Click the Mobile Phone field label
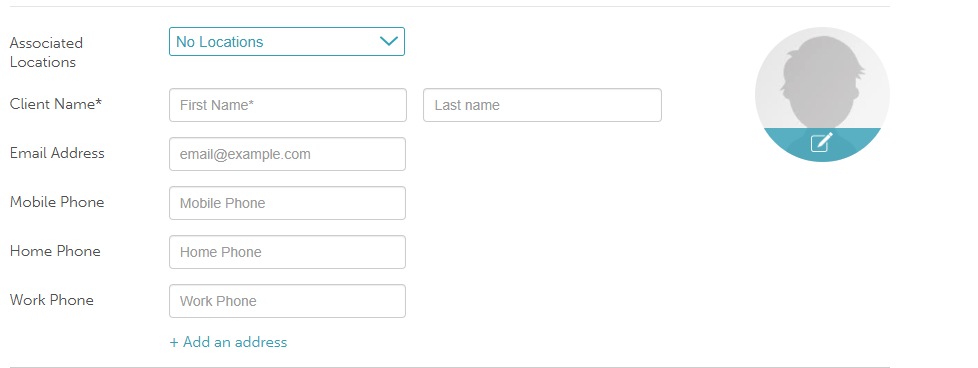 (57, 202)
